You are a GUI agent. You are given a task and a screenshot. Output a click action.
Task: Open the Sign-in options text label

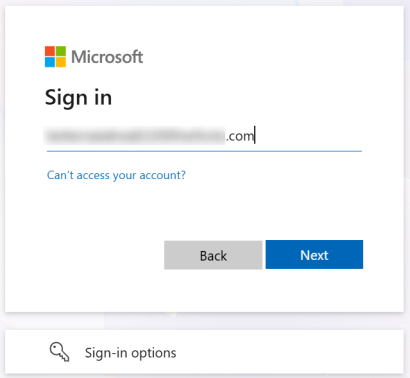click(x=130, y=353)
